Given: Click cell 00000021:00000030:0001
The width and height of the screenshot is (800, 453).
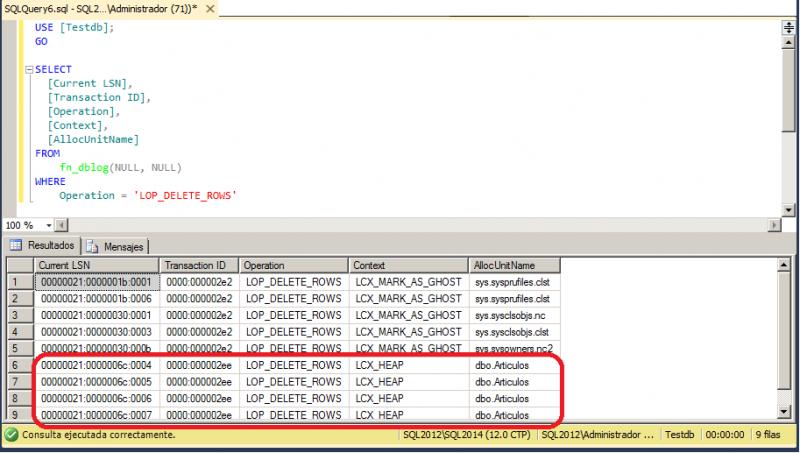Looking at the screenshot, I should tap(97, 315).
